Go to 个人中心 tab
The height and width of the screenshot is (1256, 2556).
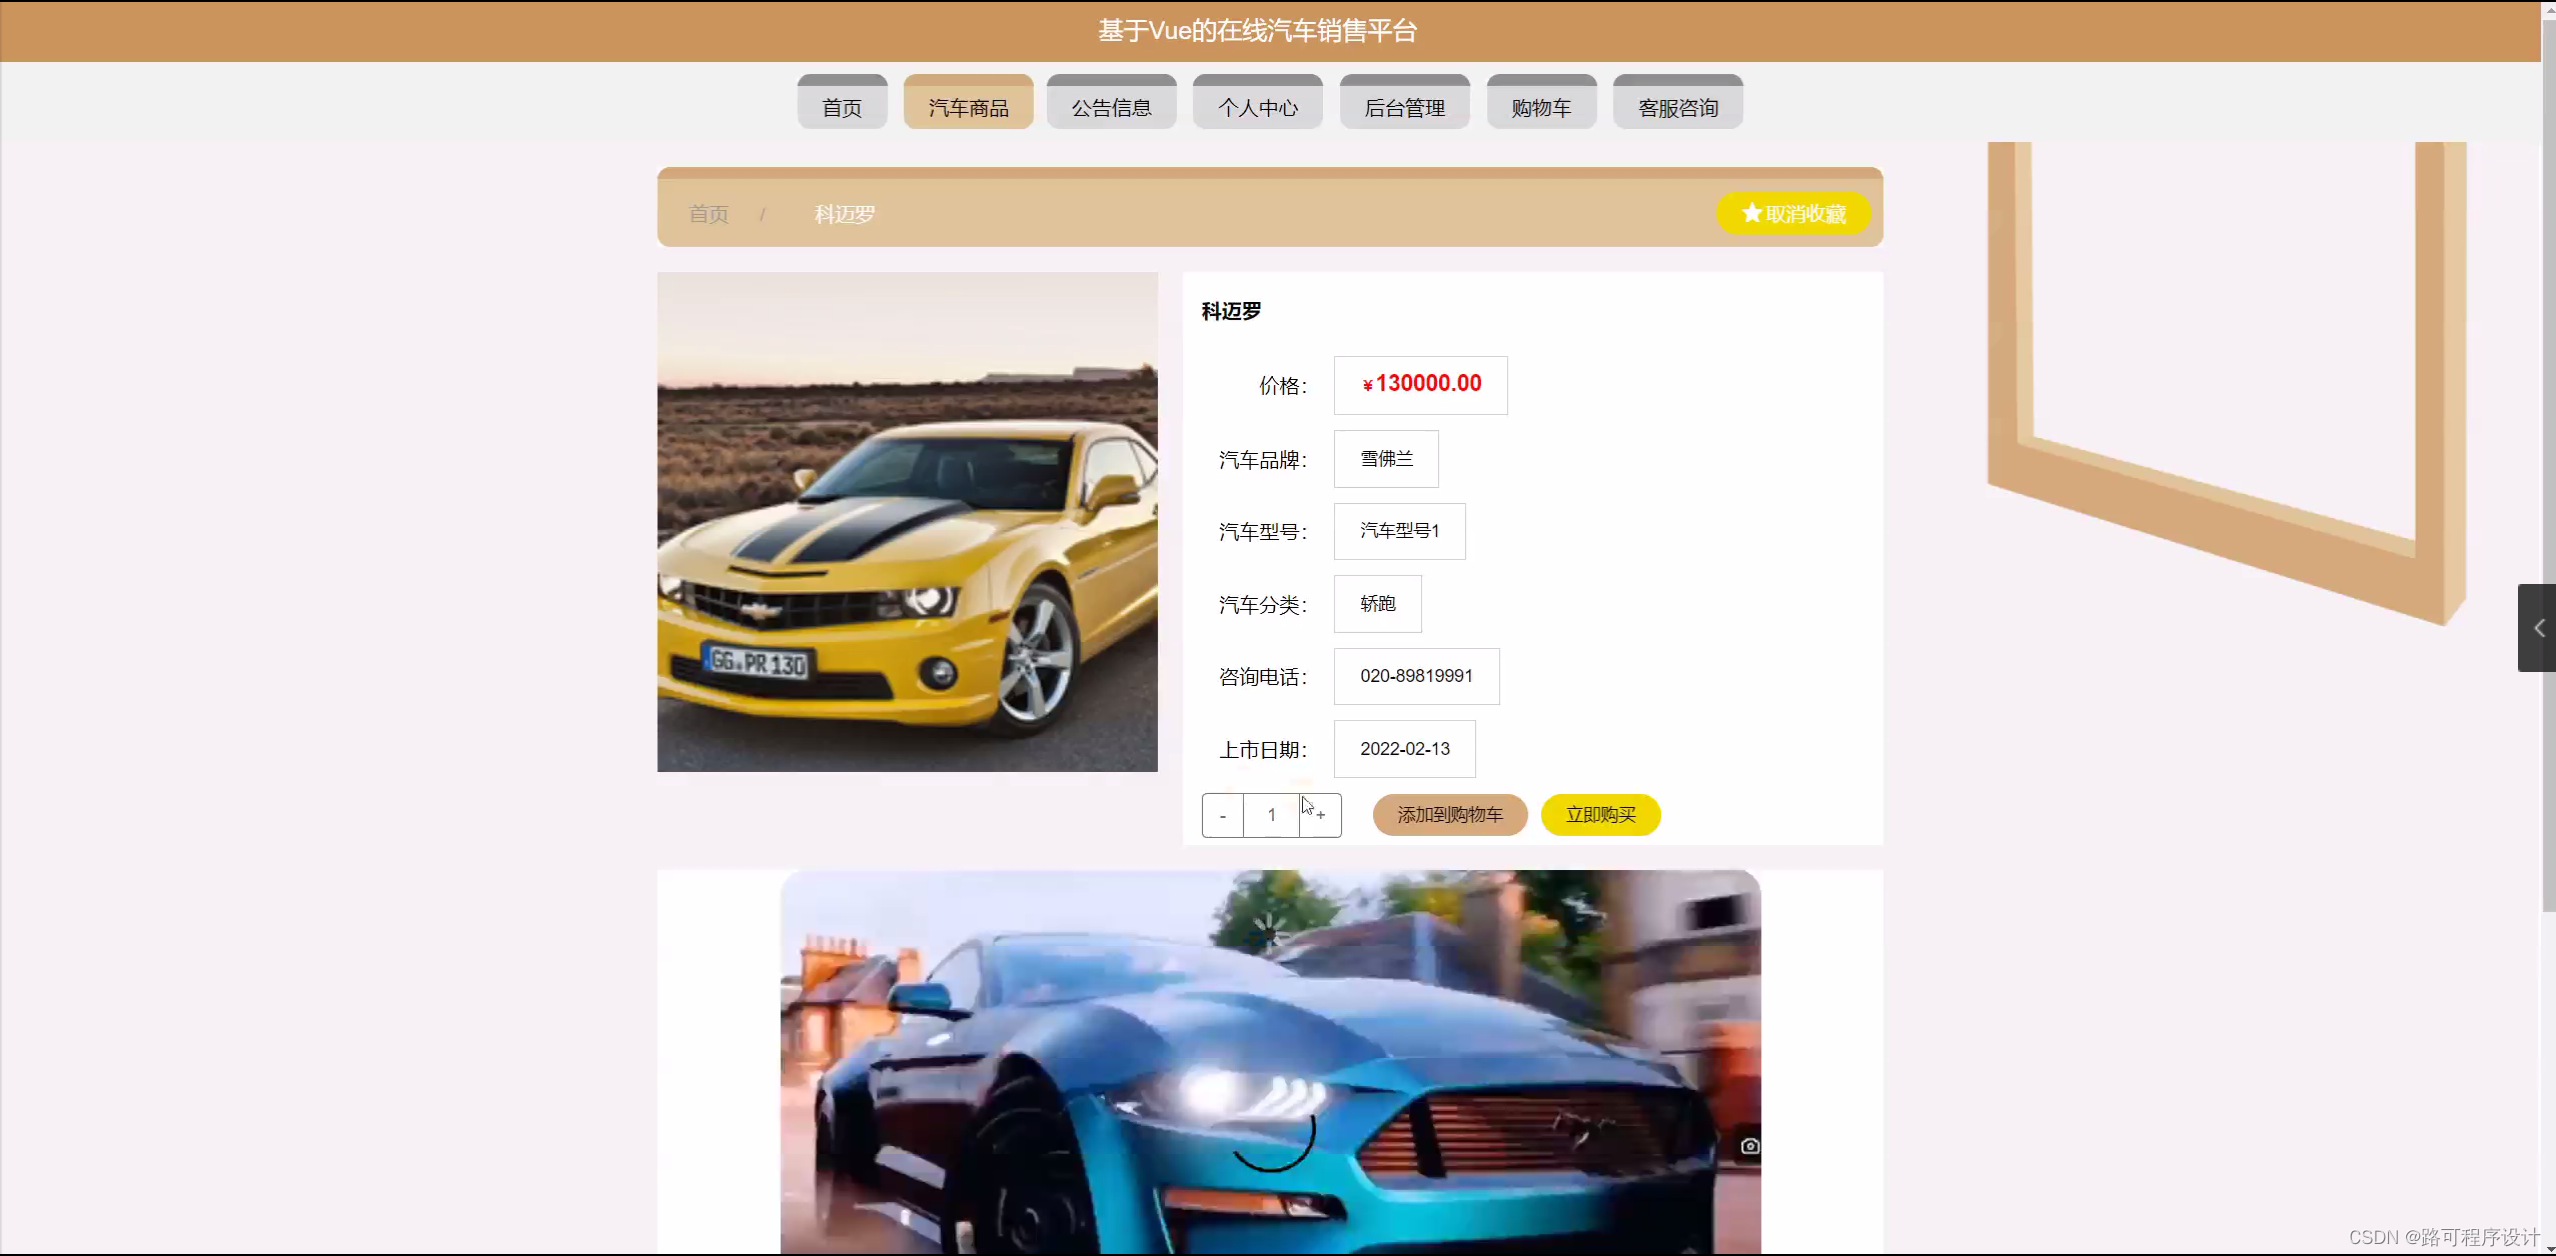(1257, 107)
